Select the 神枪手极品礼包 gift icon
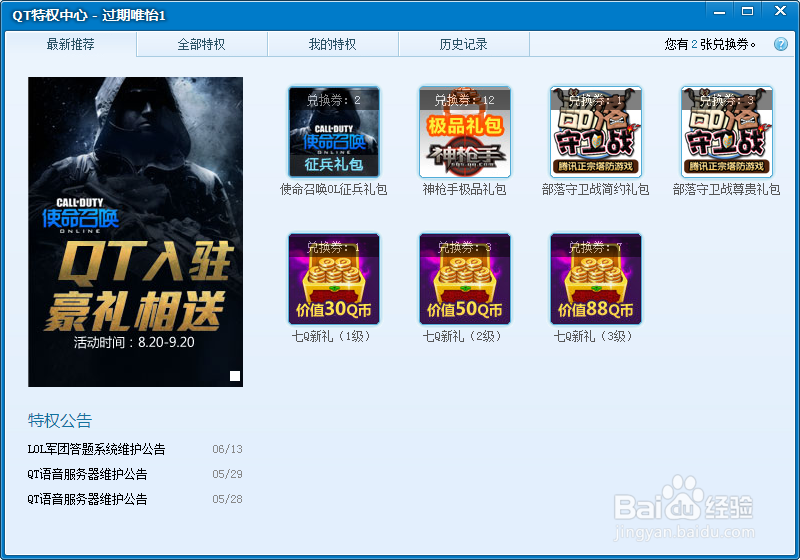 click(x=465, y=132)
